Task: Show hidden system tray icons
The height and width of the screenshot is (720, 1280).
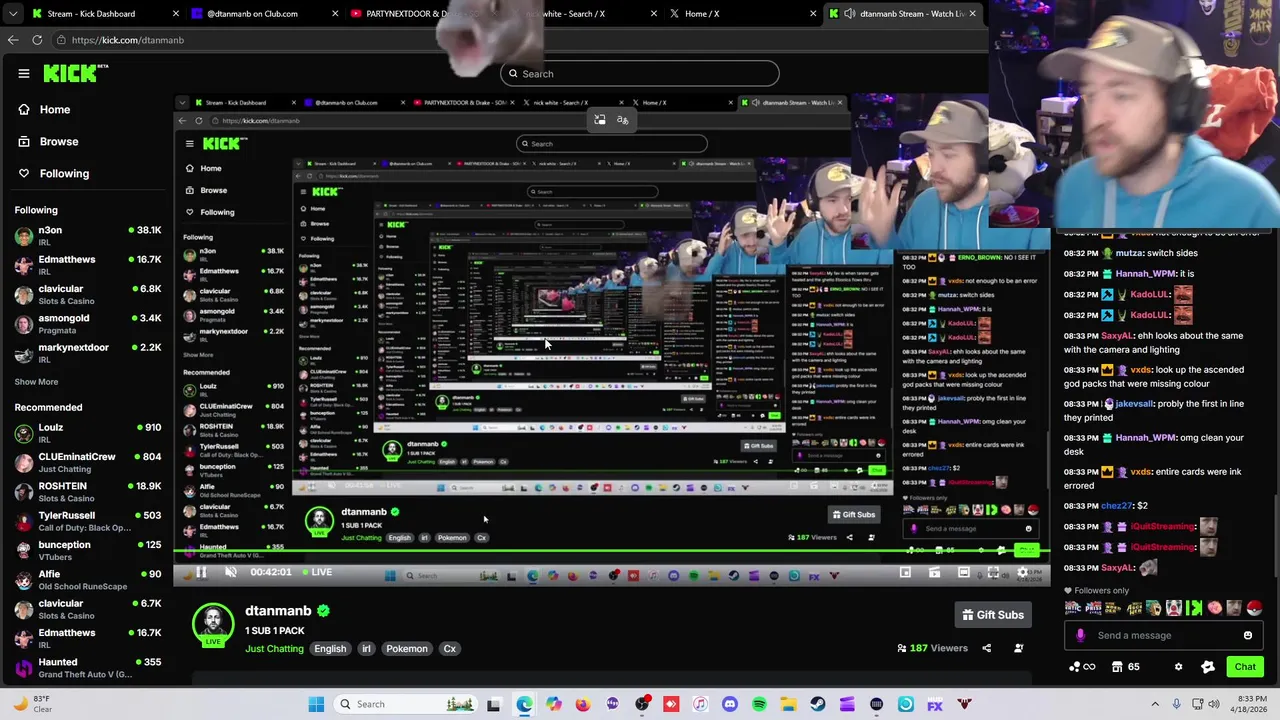Action: point(1155,704)
